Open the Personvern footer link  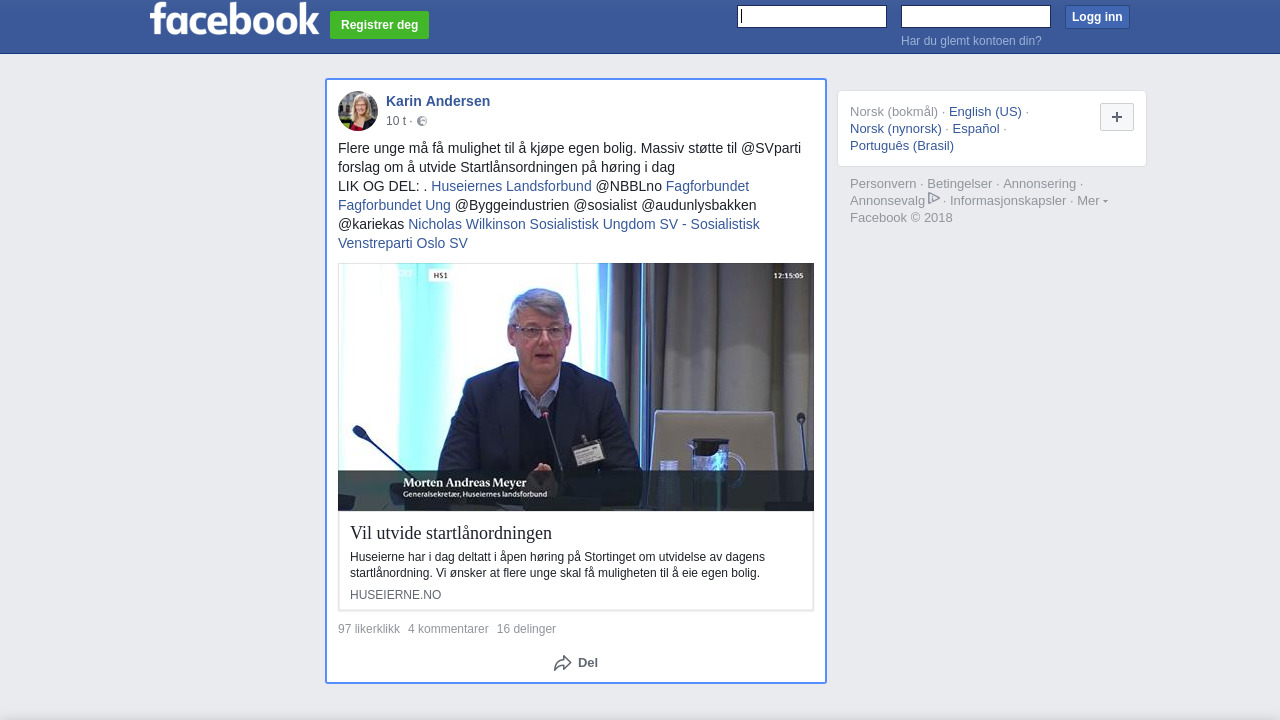[x=883, y=184]
